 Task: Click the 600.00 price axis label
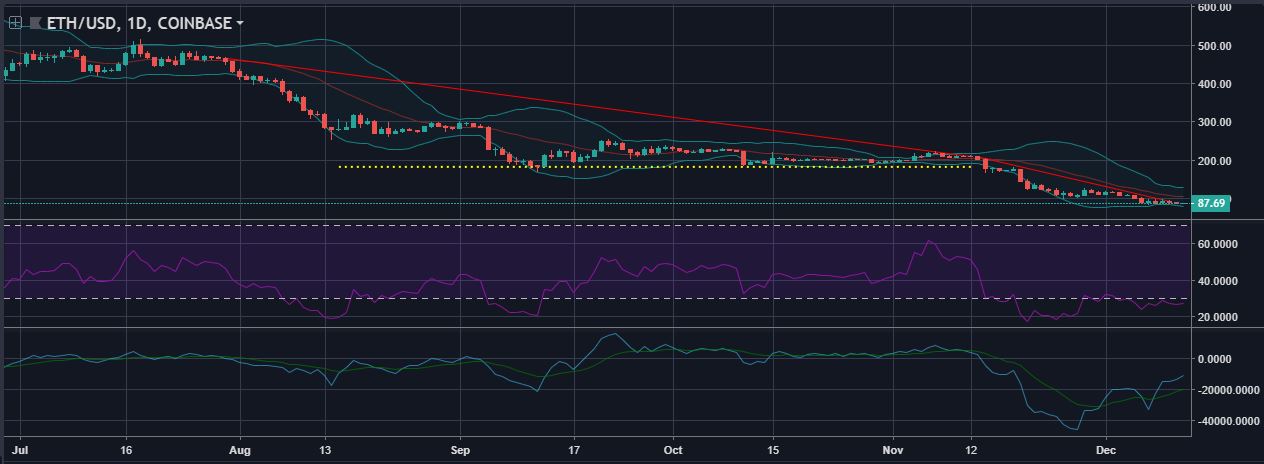pos(1214,7)
